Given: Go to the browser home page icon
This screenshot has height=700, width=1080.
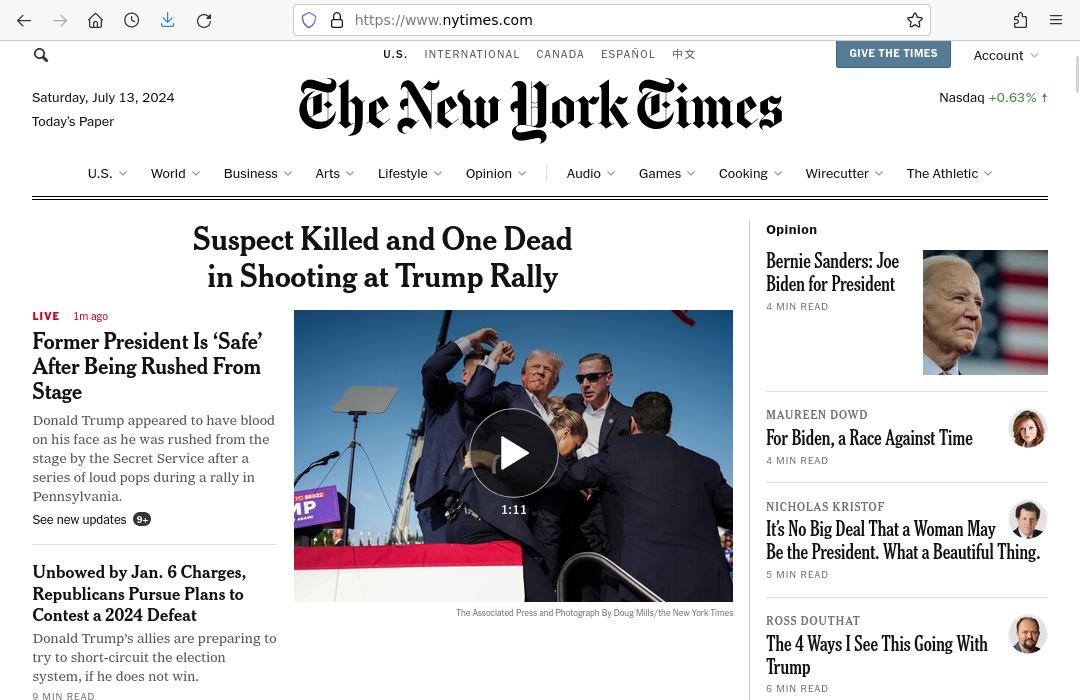Looking at the screenshot, I should (x=95, y=20).
